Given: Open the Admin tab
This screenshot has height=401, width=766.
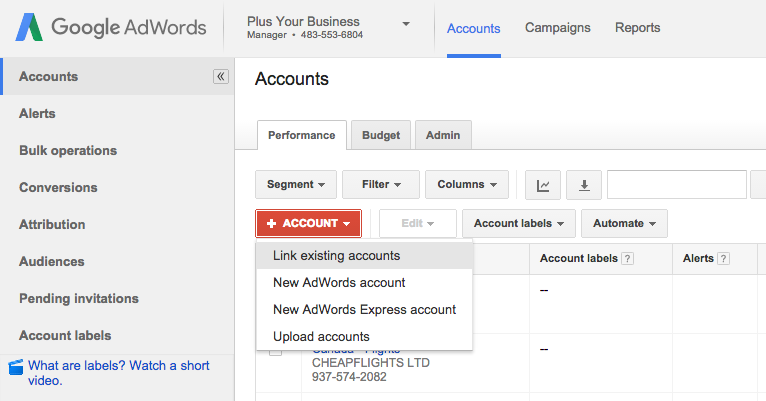Looking at the screenshot, I should (x=443, y=135).
